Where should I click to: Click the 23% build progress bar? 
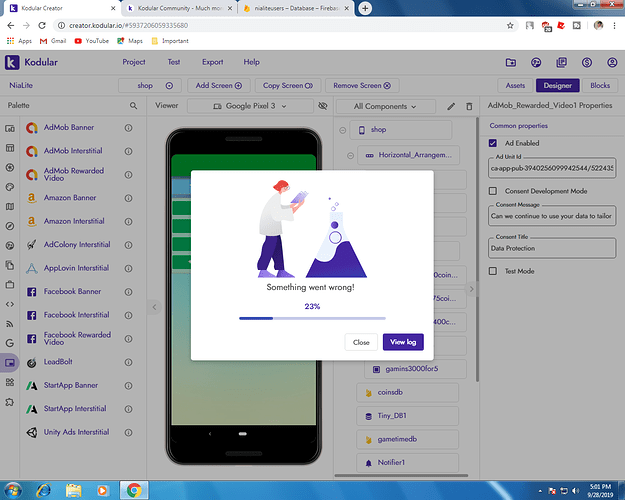pyautogui.click(x=312, y=318)
